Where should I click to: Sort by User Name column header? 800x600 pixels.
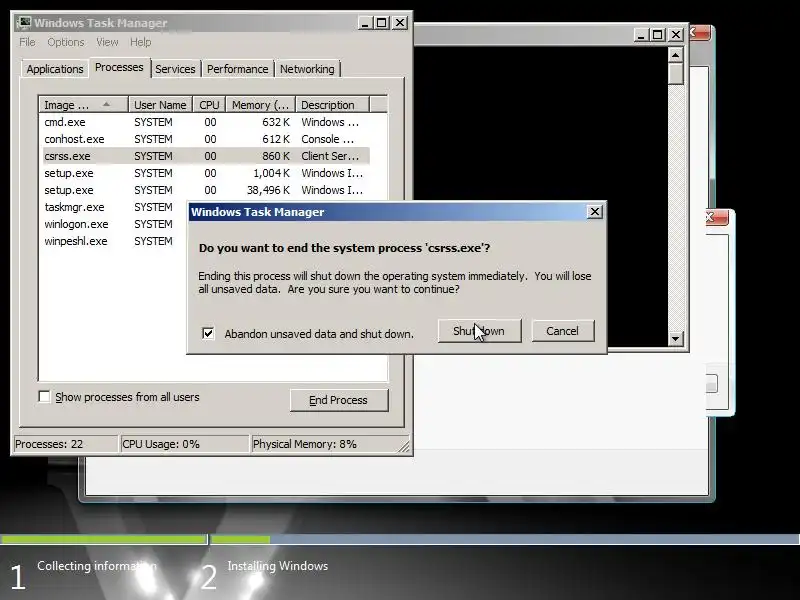[x=160, y=105]
